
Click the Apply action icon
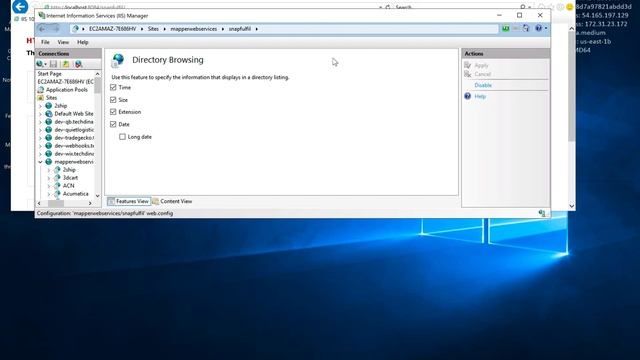pyautogui.click(x=468, y=65)
